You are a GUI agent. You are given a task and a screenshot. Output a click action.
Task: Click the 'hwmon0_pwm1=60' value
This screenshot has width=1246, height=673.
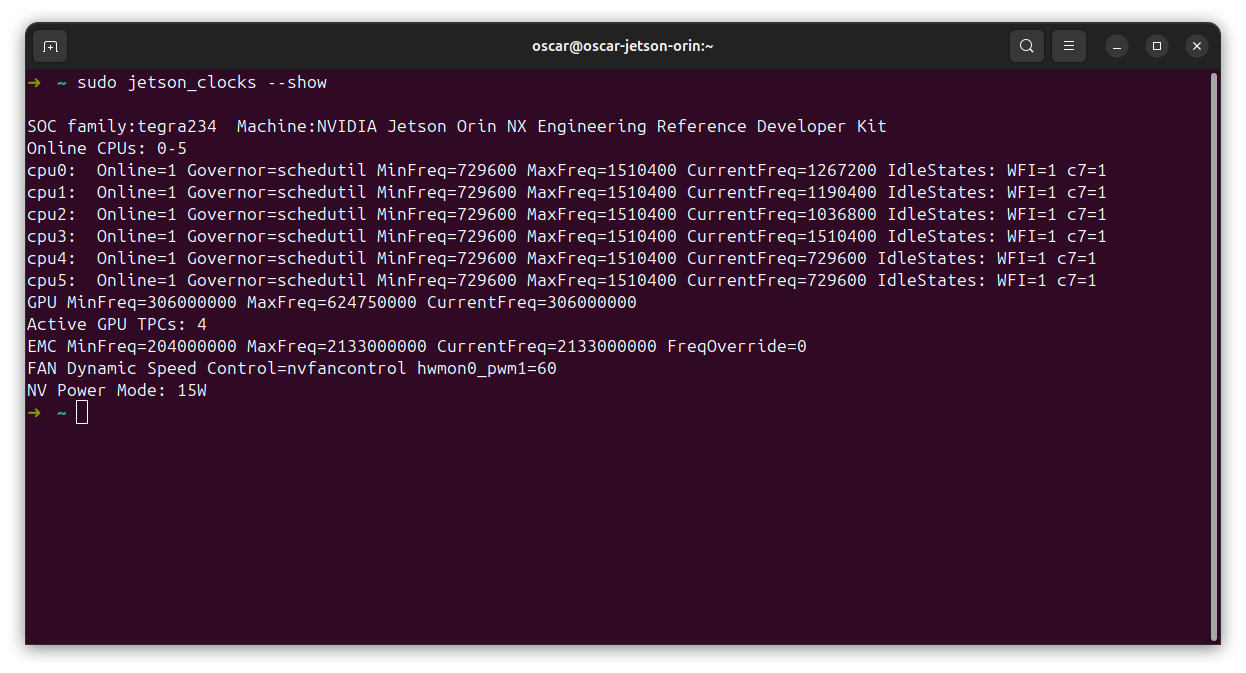point(487,368)
